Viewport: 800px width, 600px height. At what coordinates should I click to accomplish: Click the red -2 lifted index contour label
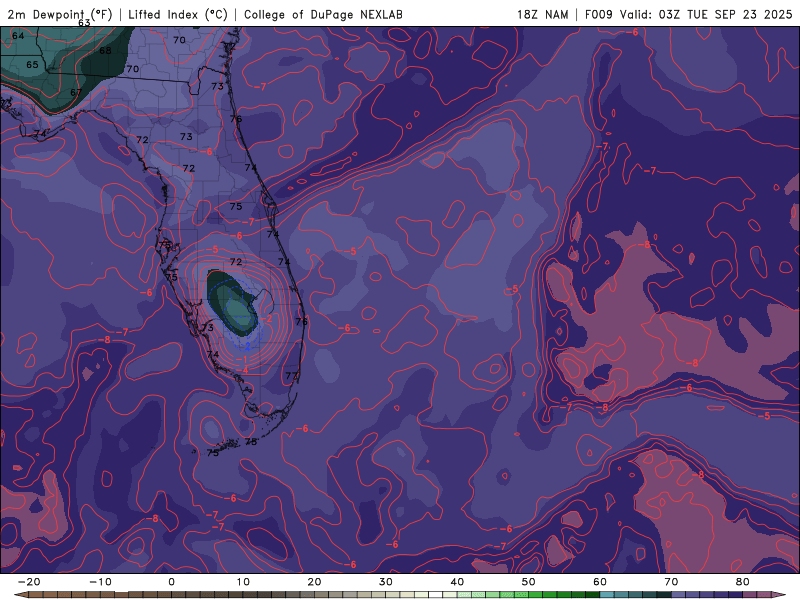(x=267, y=318)
